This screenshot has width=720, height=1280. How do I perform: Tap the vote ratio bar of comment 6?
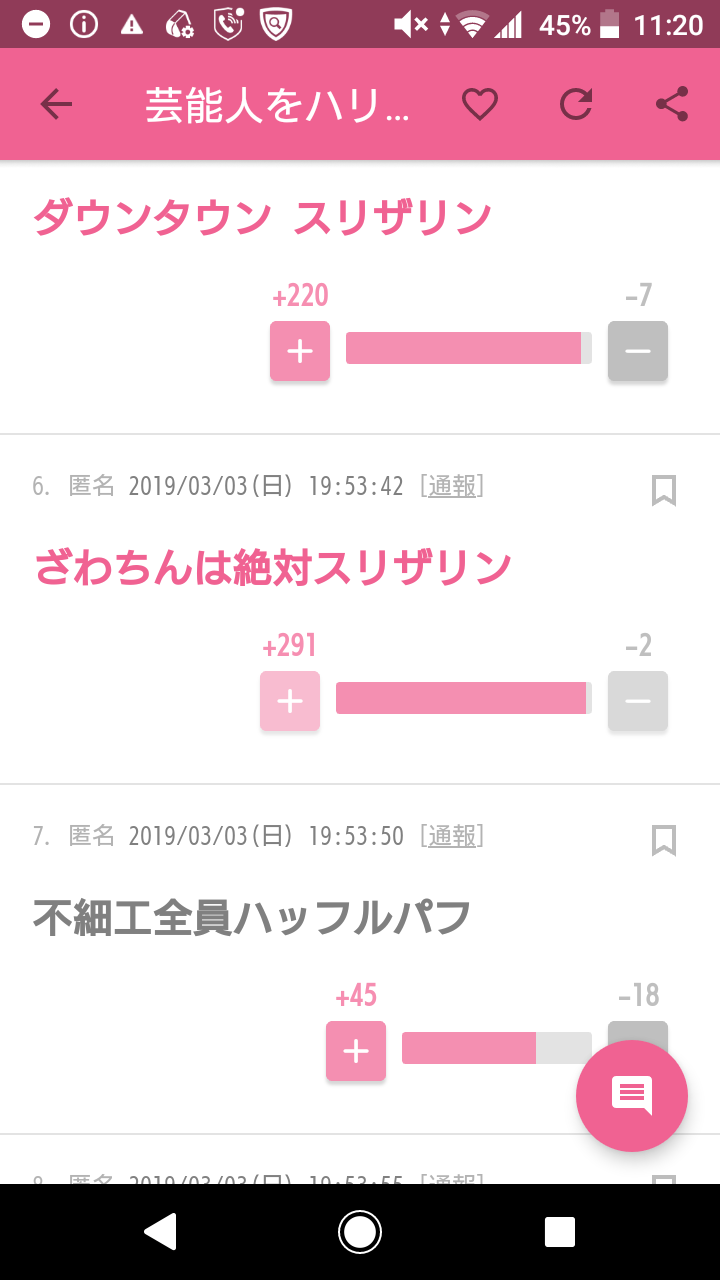pos(464,698)
